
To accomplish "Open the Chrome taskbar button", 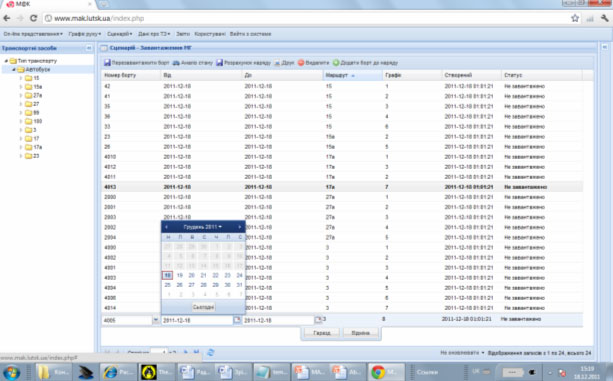I will 386,372.
